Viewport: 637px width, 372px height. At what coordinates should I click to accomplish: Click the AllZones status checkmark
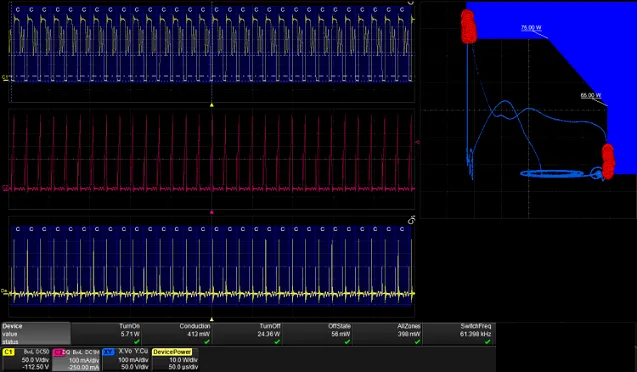click(x=418, y=342)
